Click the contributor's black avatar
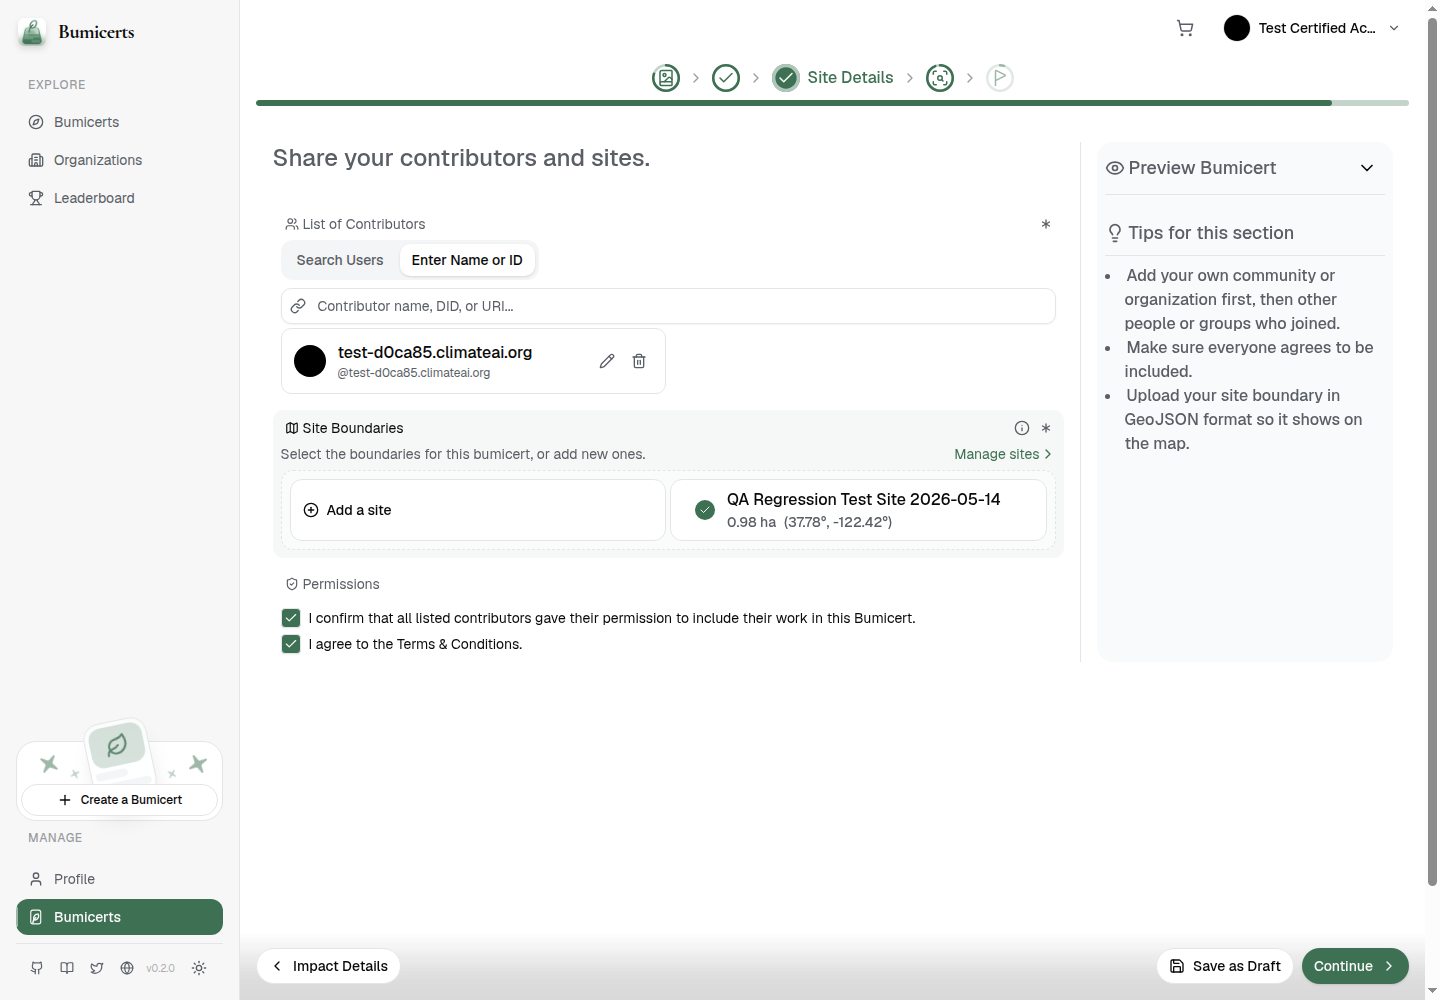 (310, 361)
